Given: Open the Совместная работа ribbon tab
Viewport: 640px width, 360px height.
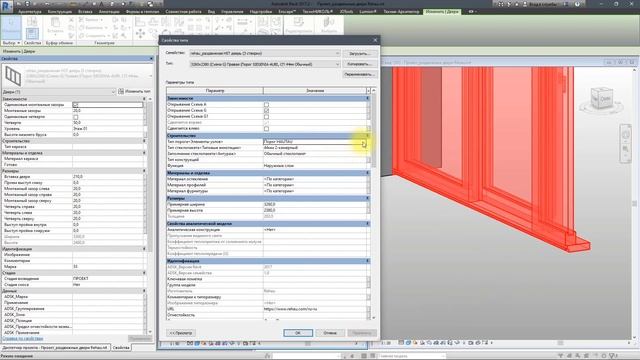Looking at the screenshot, I should [183, 11].
